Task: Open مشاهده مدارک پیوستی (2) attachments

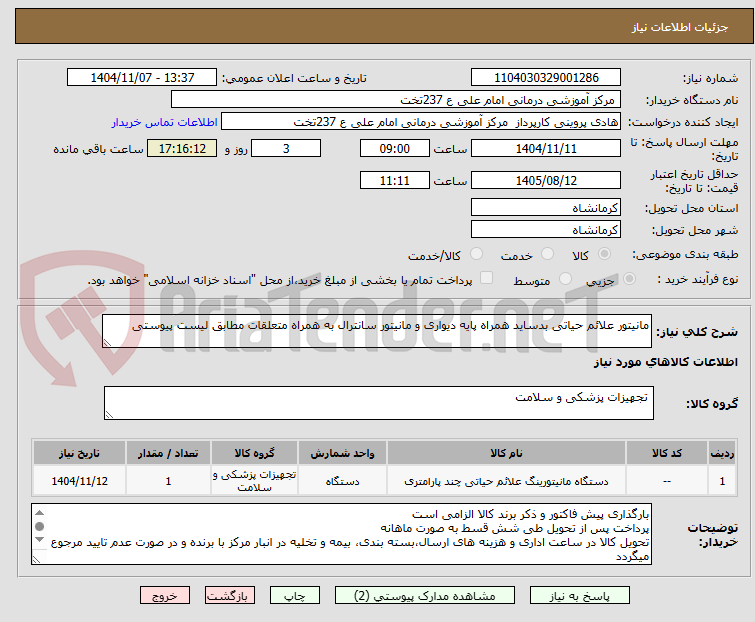Action: coord(425,596)
